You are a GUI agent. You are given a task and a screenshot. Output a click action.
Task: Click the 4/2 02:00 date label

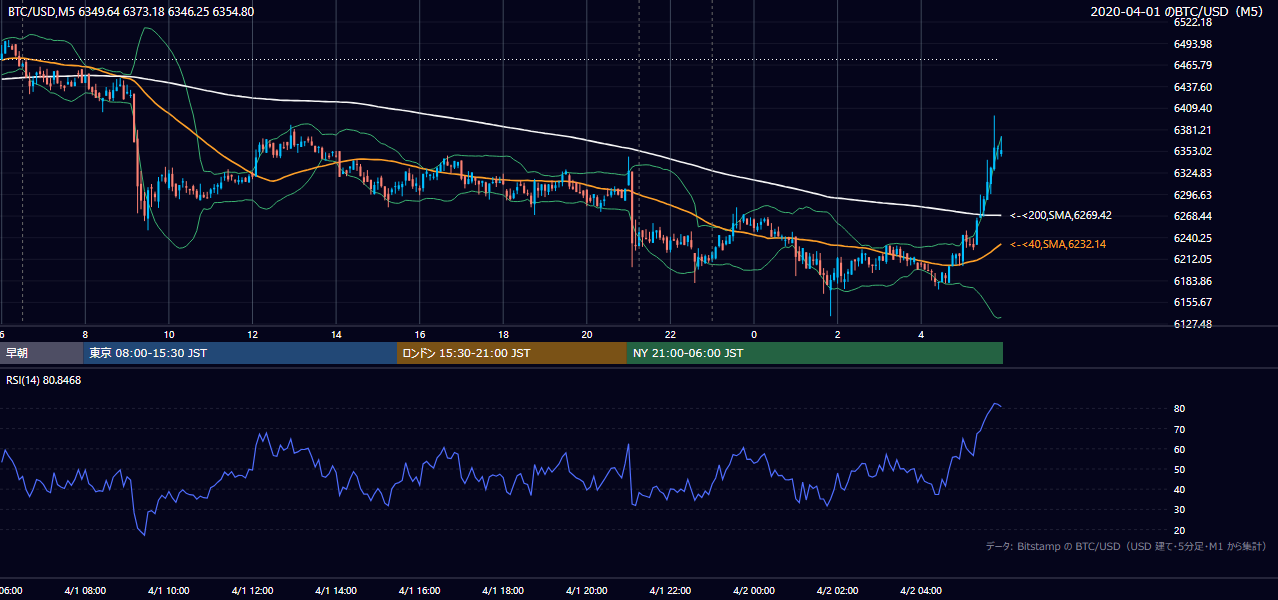(x=838, y=590)
